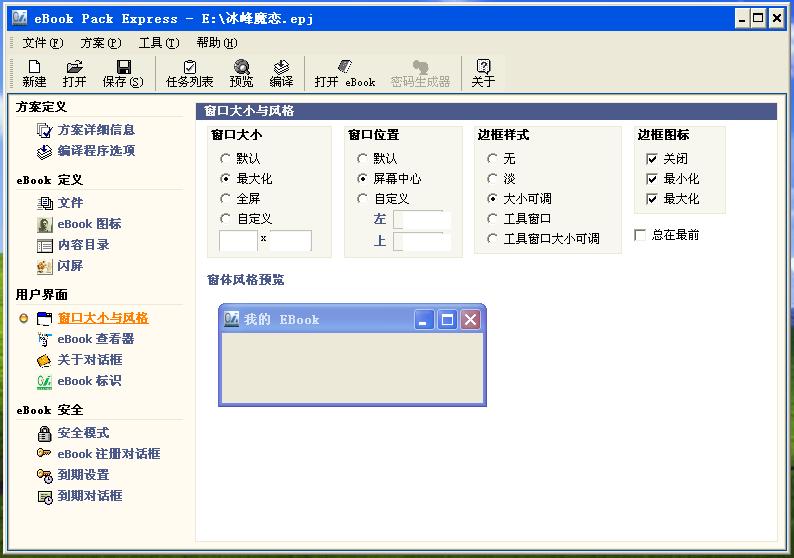Toggle the 最小化 border icon checkbox
Viewport: 794px width, 558px height.
pos(652,179)
